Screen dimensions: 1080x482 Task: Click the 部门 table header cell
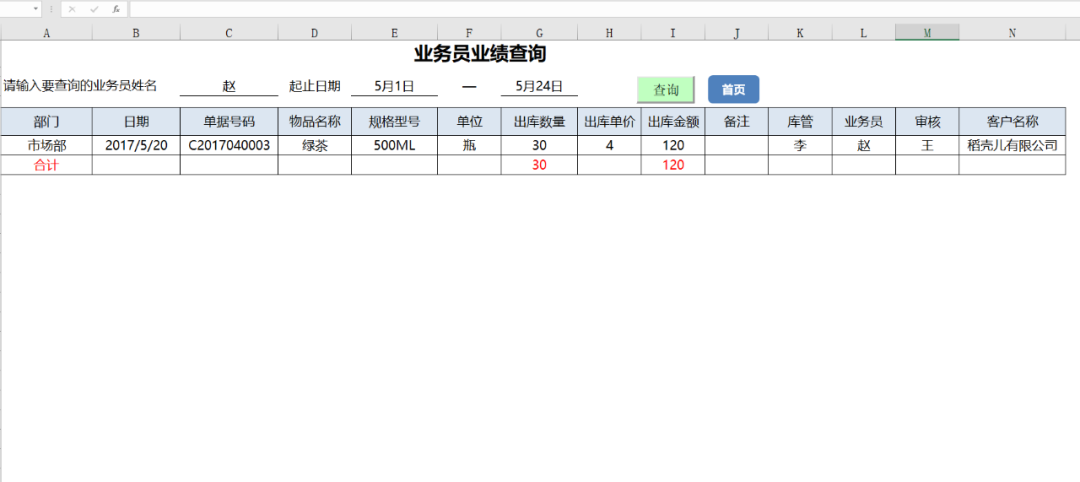click(46, 122)
